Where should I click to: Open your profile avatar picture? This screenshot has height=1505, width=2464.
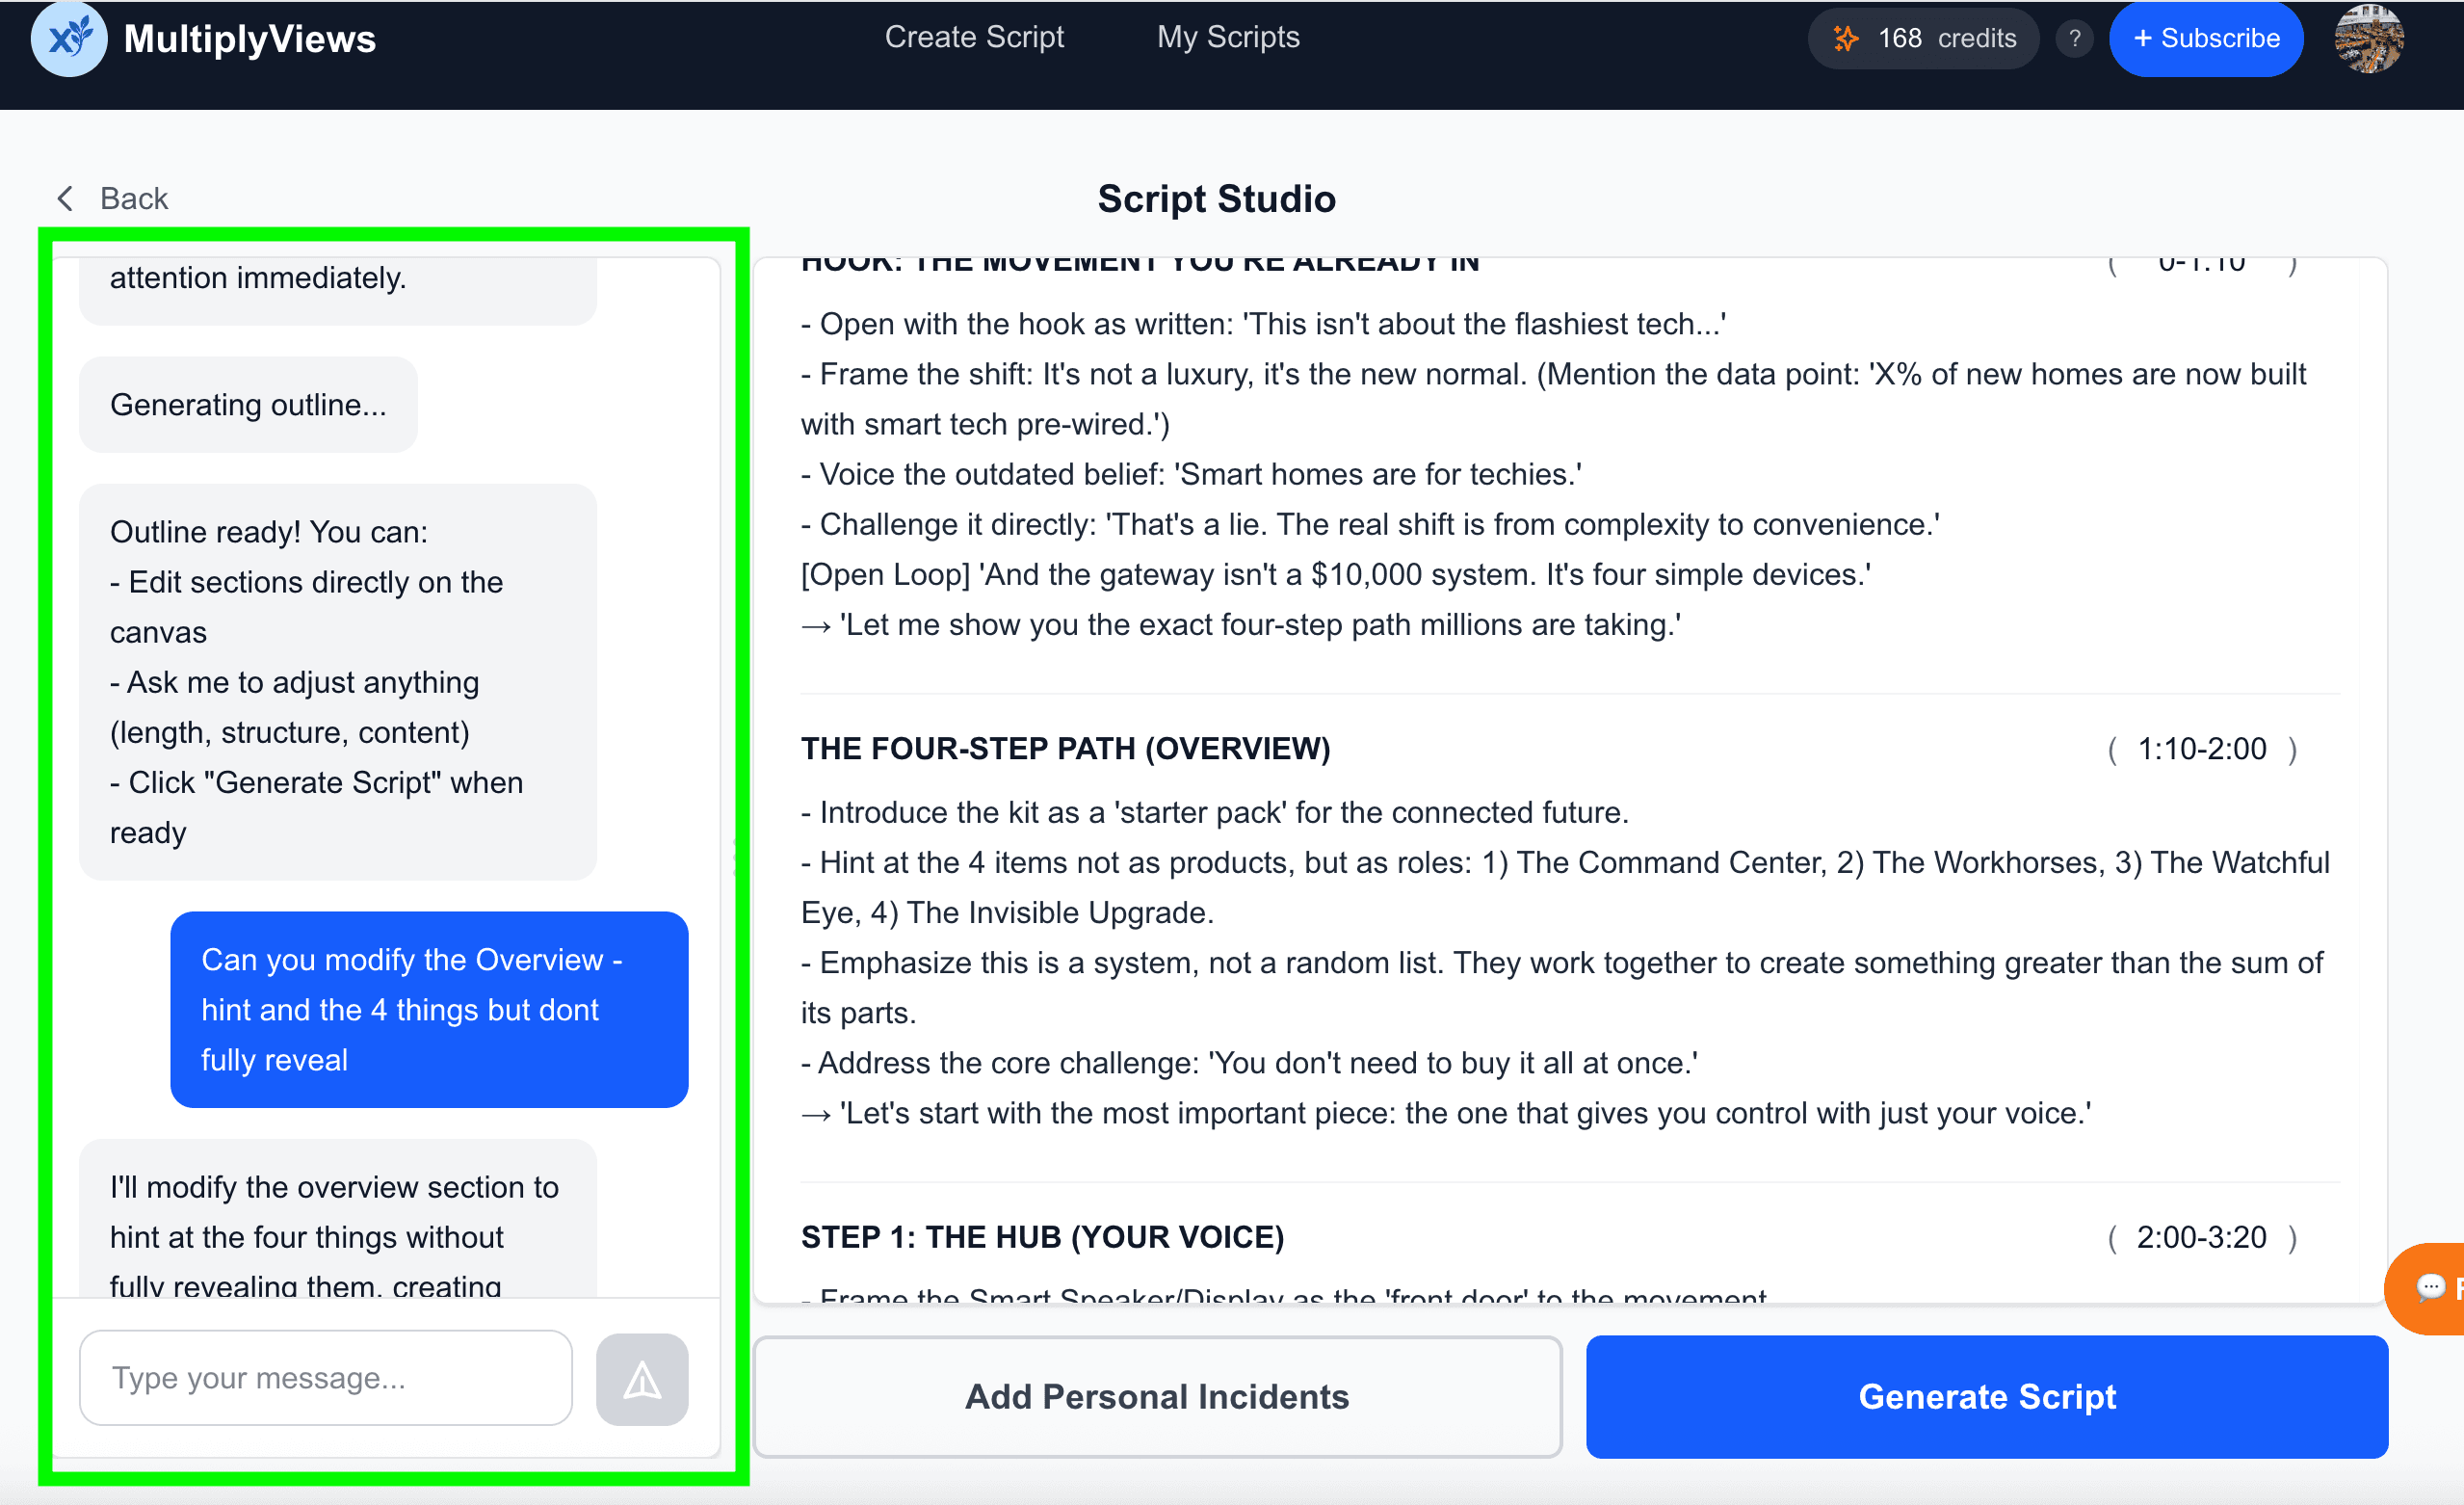2368,39
